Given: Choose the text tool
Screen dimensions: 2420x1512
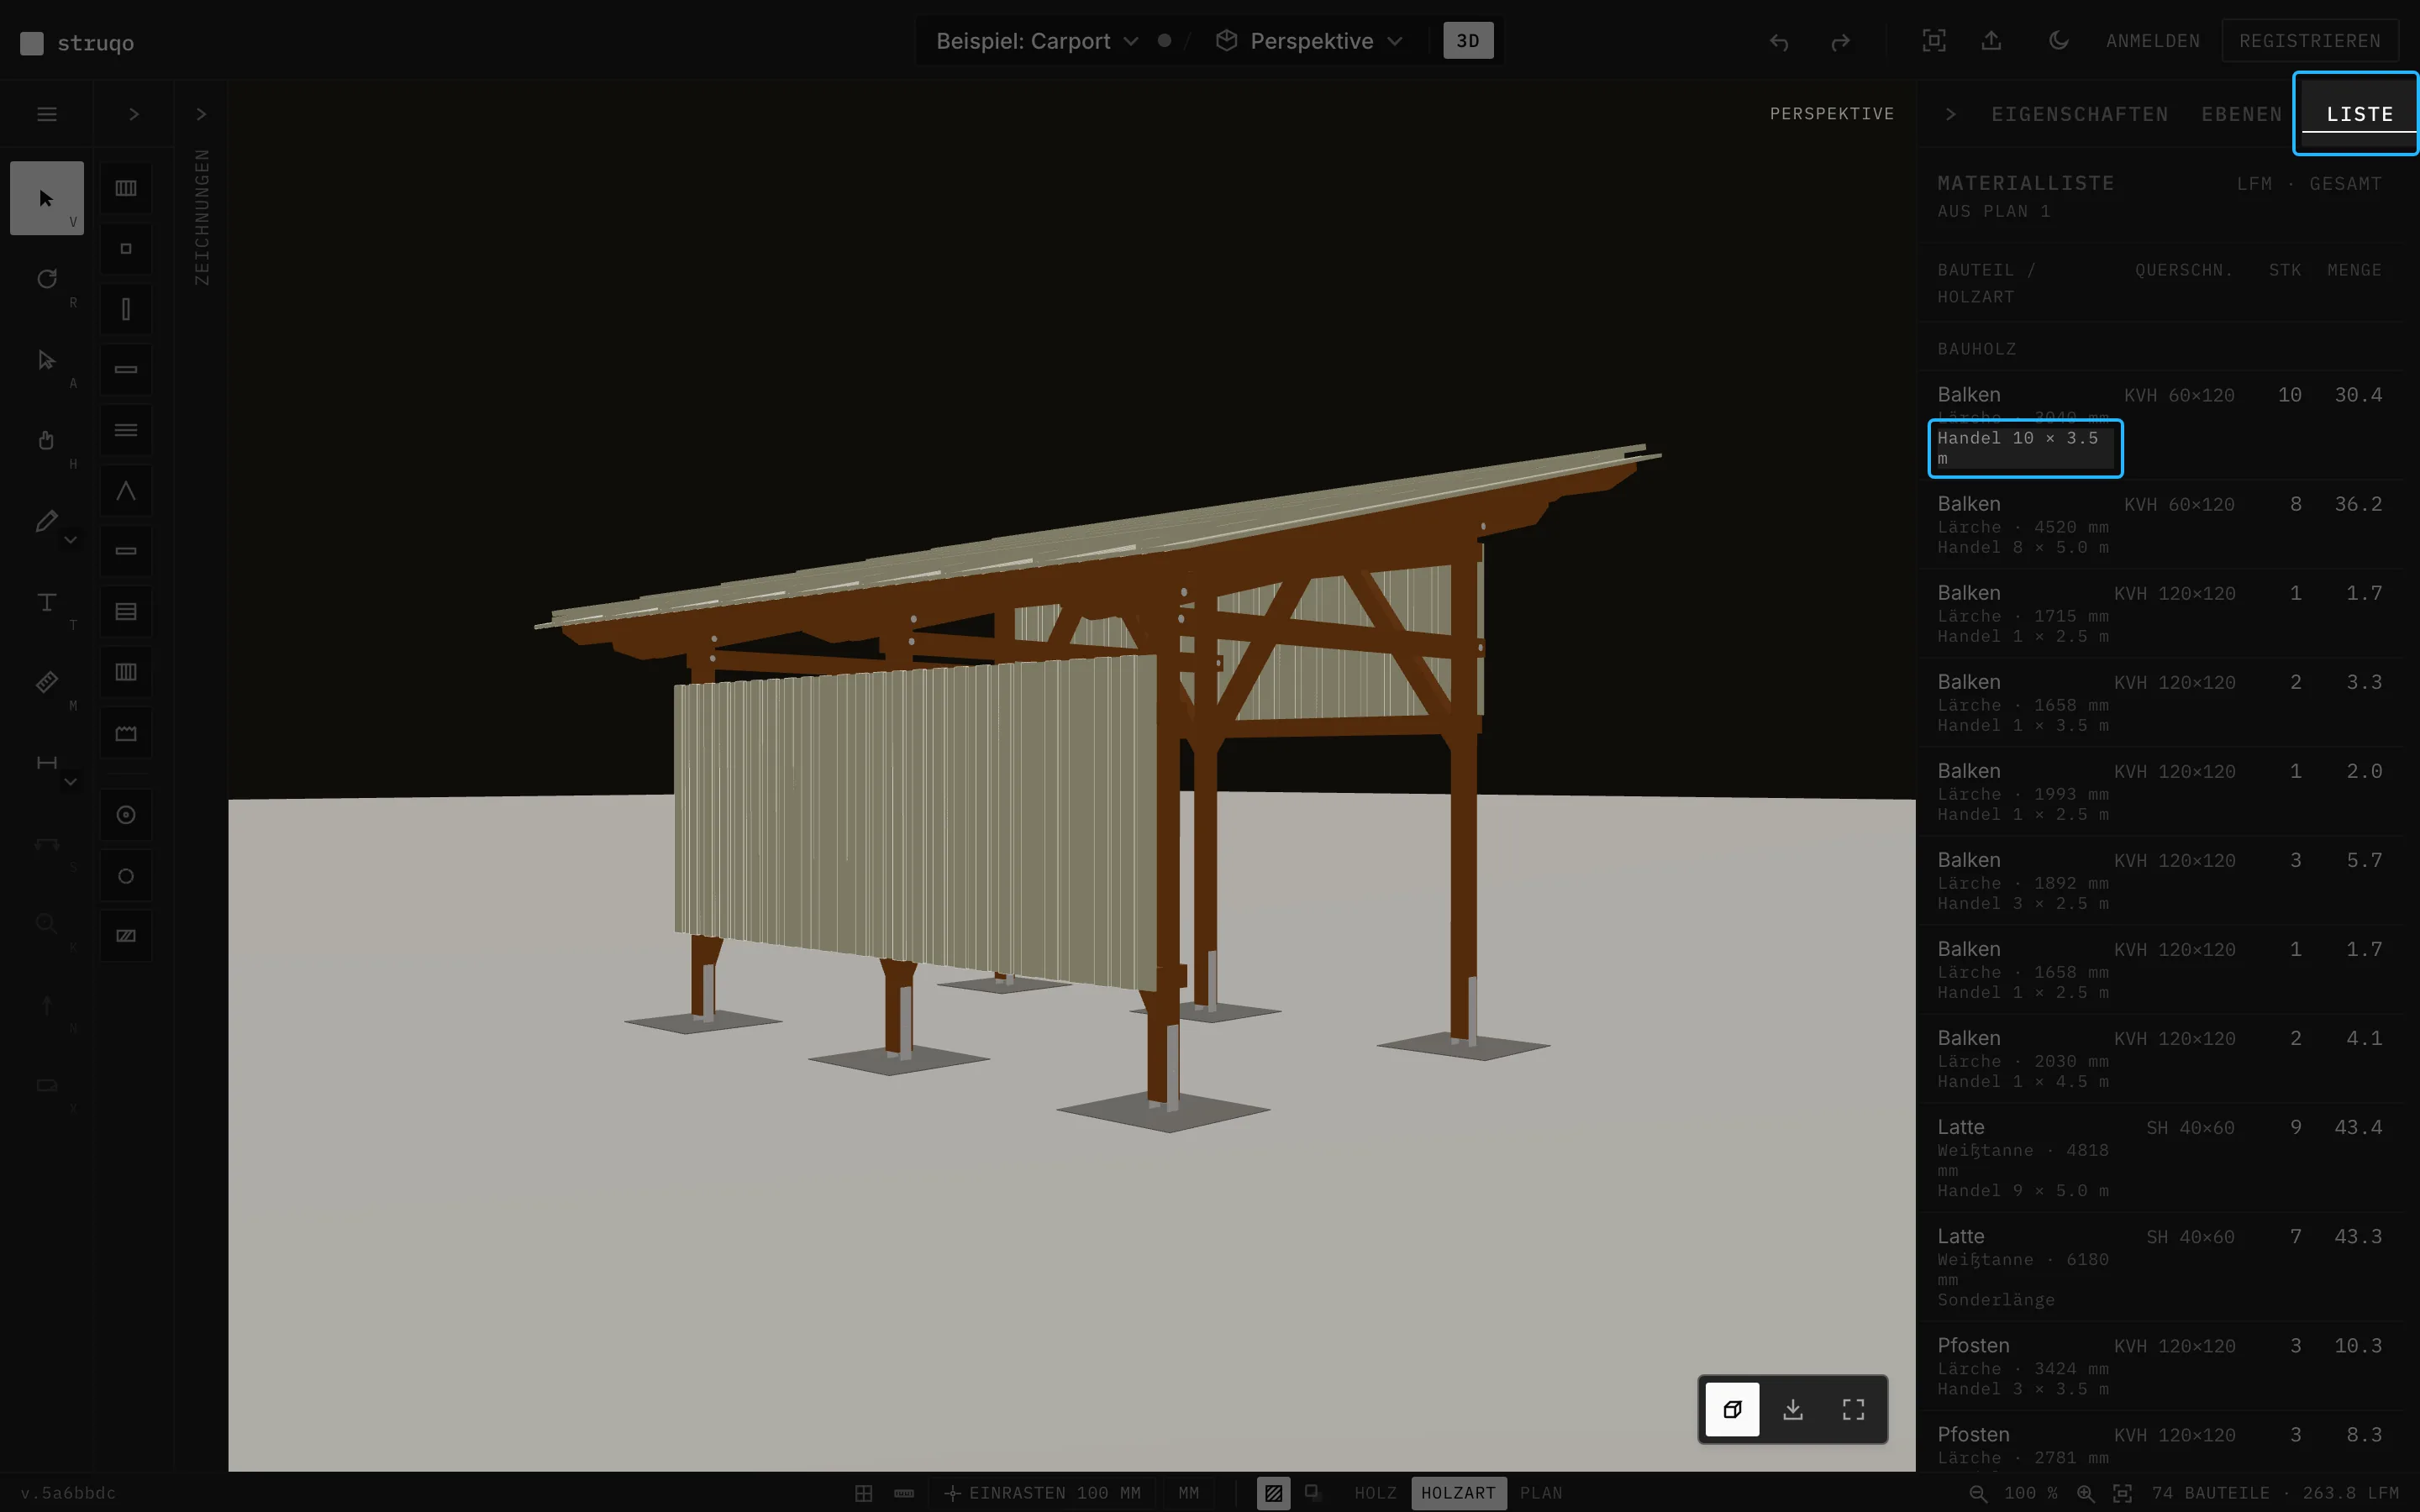Looking at the screenshot, I should [x=46, y=602].
